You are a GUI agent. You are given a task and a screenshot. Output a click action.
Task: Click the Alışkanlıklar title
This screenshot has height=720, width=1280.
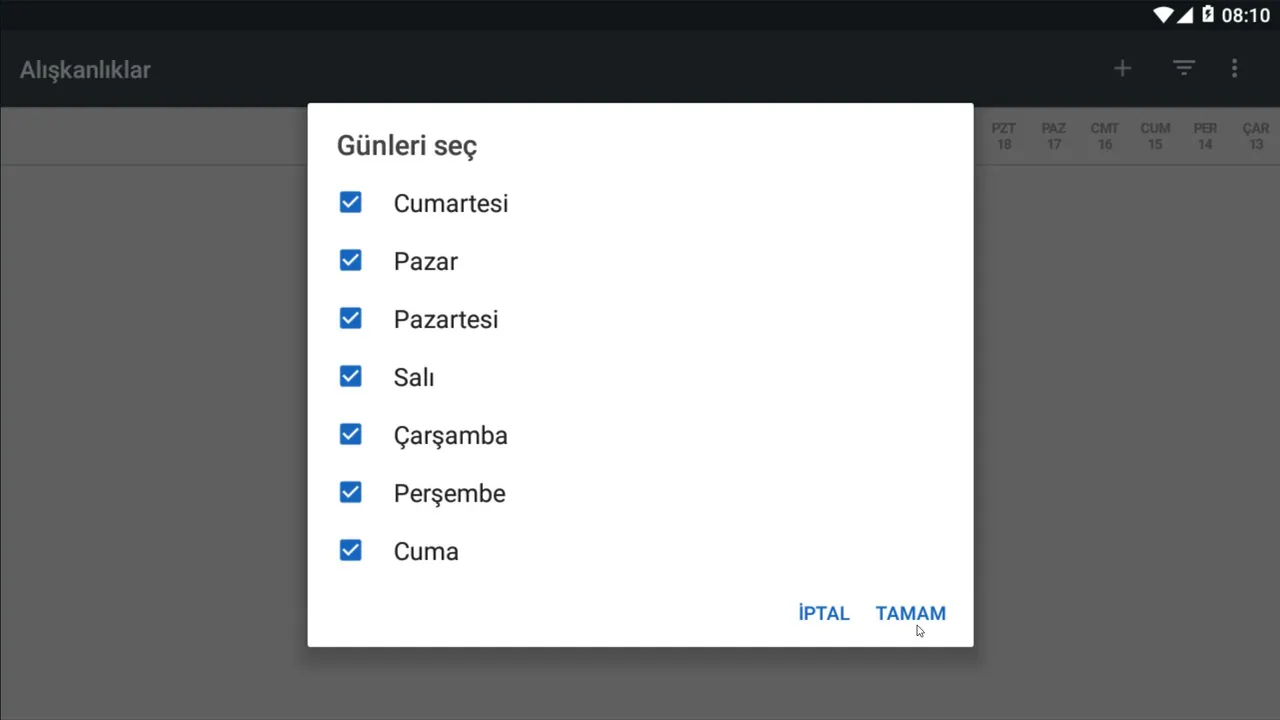point(85,70)
